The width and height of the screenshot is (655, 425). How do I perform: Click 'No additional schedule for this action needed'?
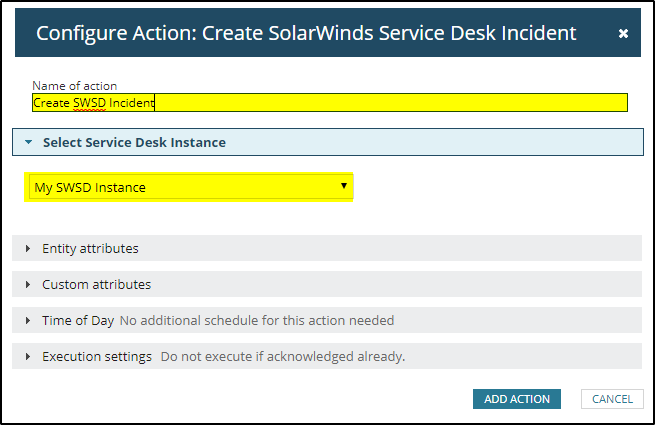point(257,321)
